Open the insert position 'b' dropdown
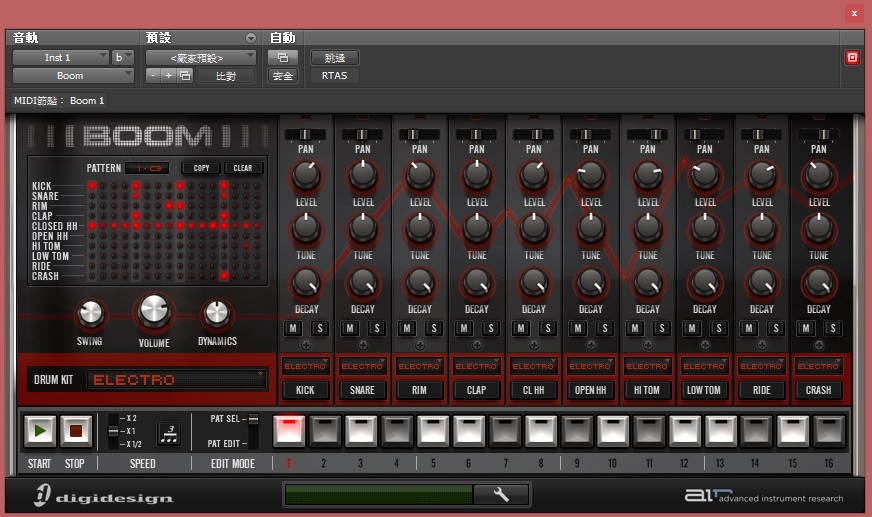The image size is (872, 517). [x=123, y=57]
